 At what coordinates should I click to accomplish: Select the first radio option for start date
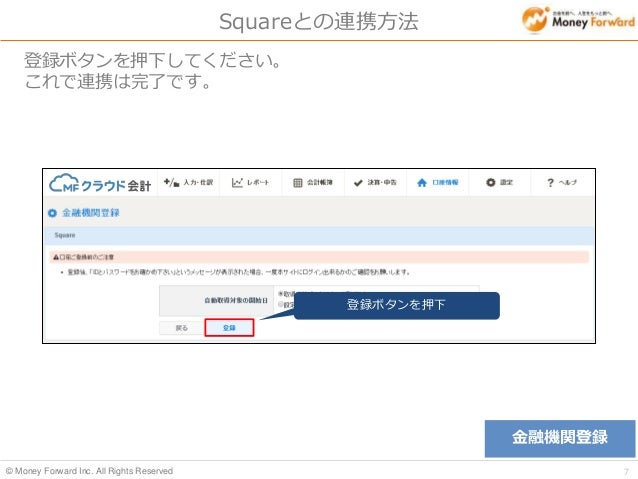click(280, 293)
